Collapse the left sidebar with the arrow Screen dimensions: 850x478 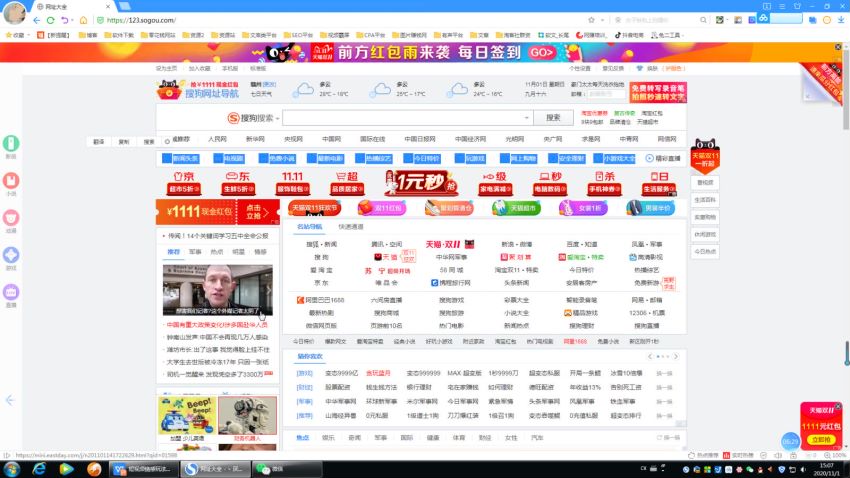[10, 400]
